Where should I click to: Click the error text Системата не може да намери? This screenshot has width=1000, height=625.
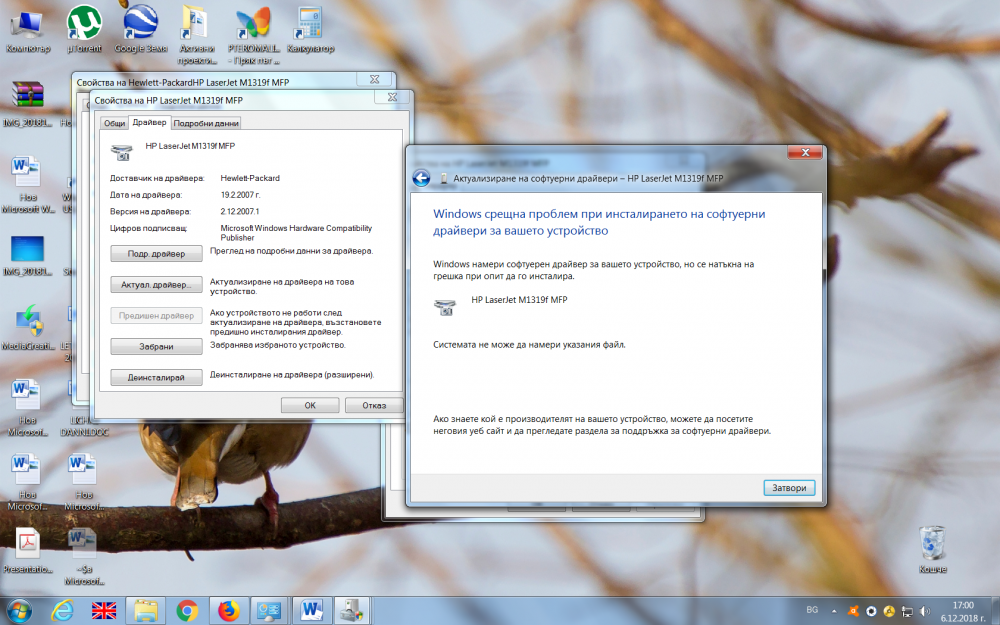529,345
